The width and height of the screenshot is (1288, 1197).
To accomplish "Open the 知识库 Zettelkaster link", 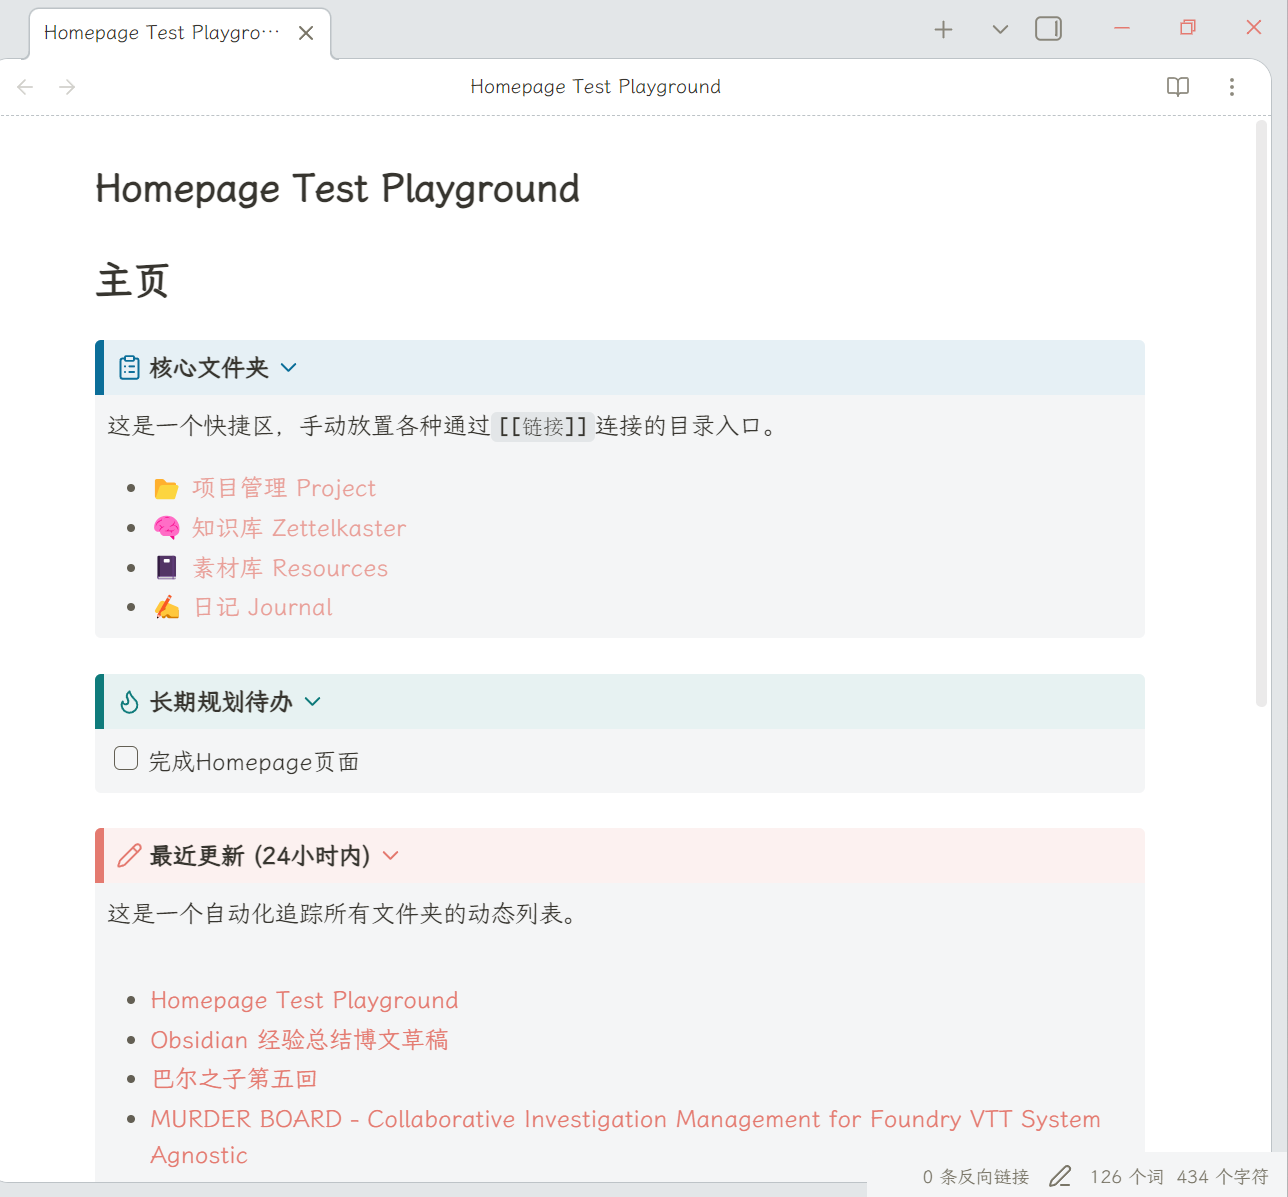I will click(x=299, y=528).
